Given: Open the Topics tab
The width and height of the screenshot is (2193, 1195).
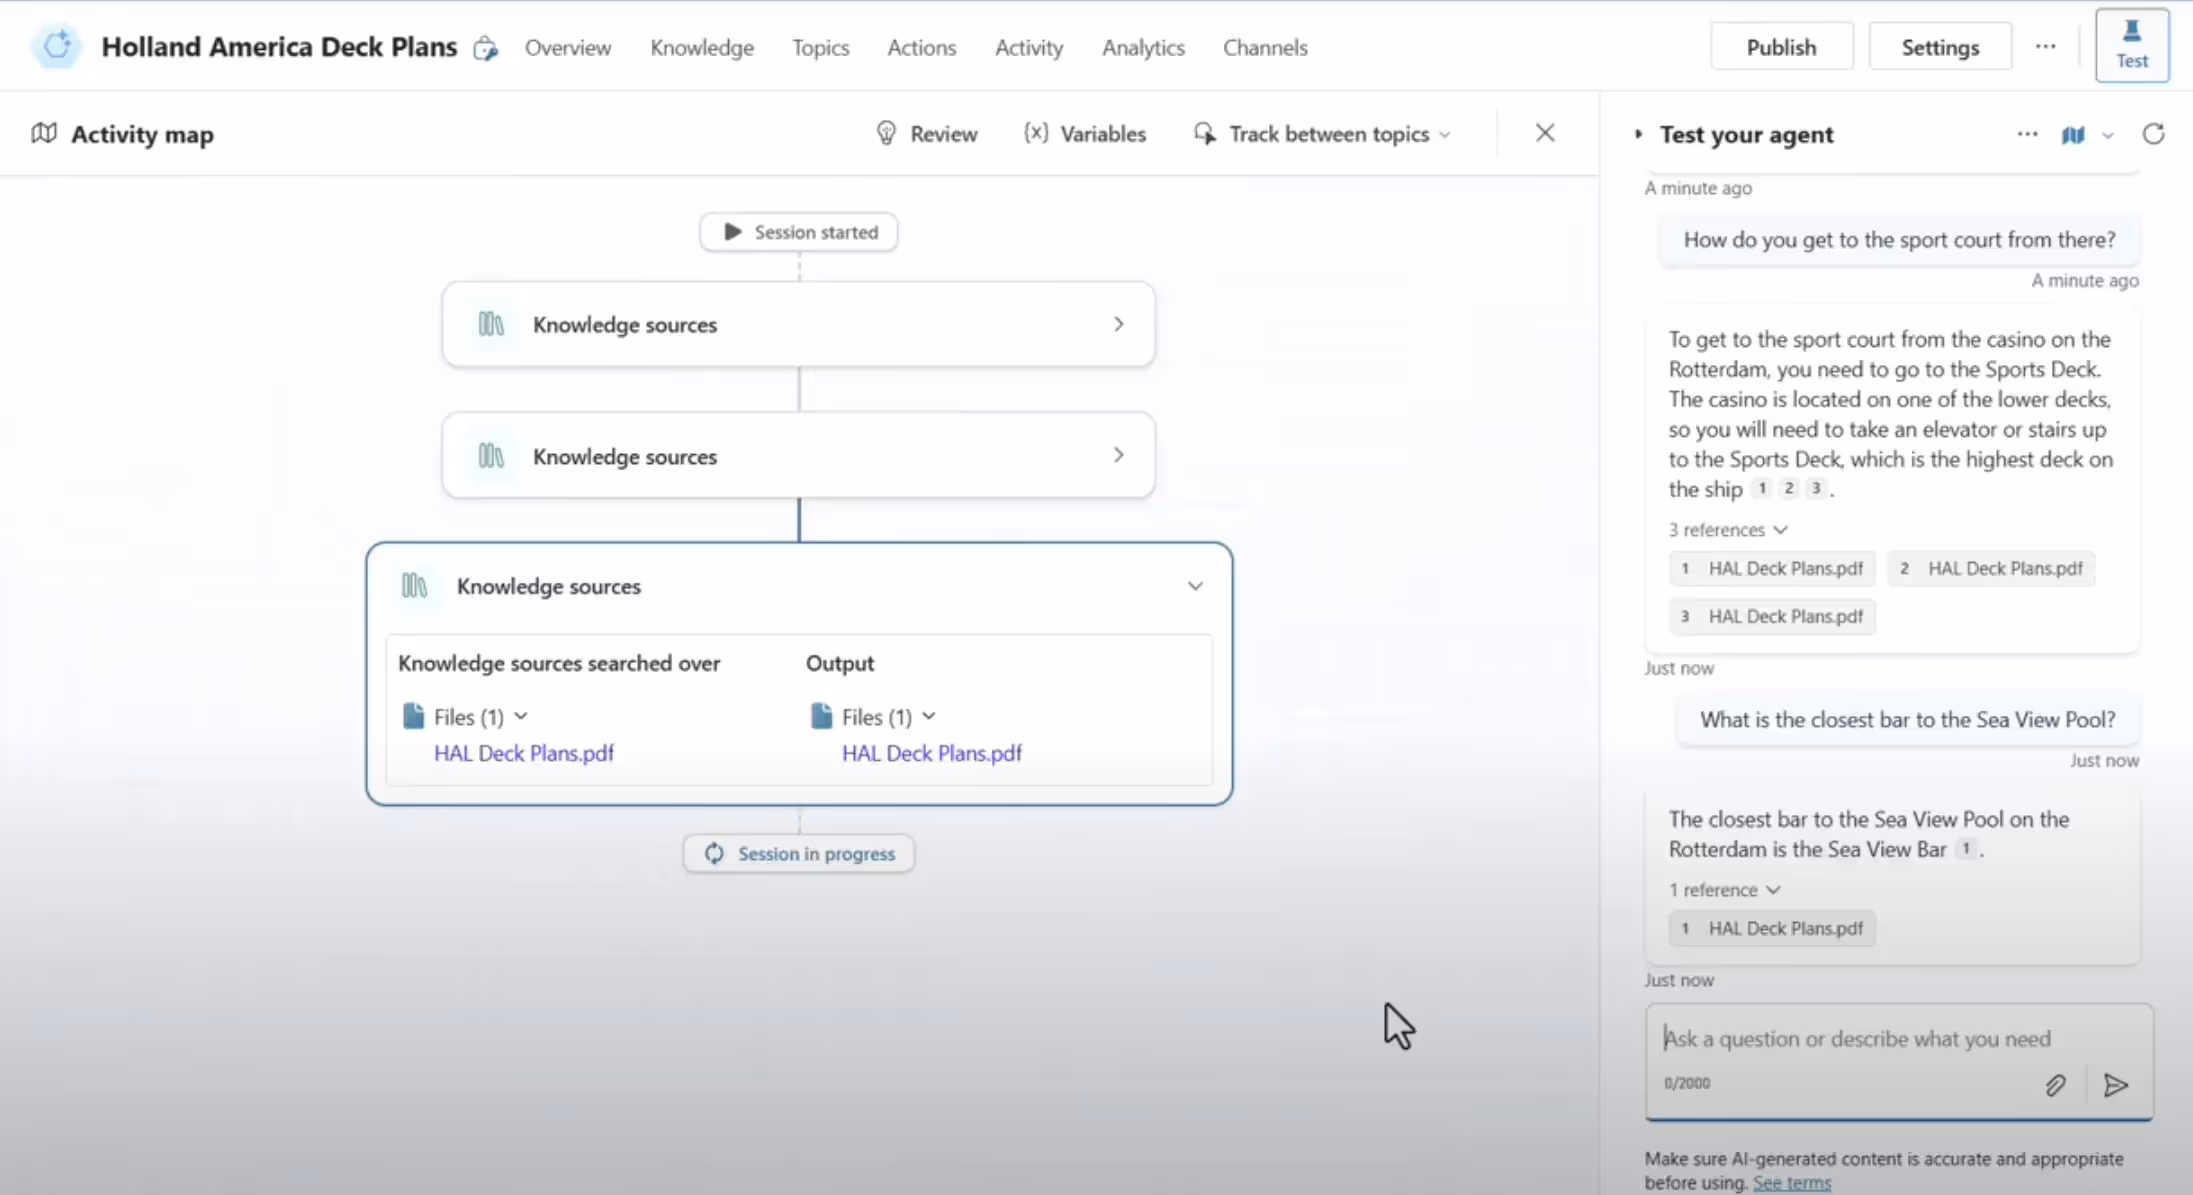Looking at the screenshot, I should pyautogui.click(x=821, y=47).
